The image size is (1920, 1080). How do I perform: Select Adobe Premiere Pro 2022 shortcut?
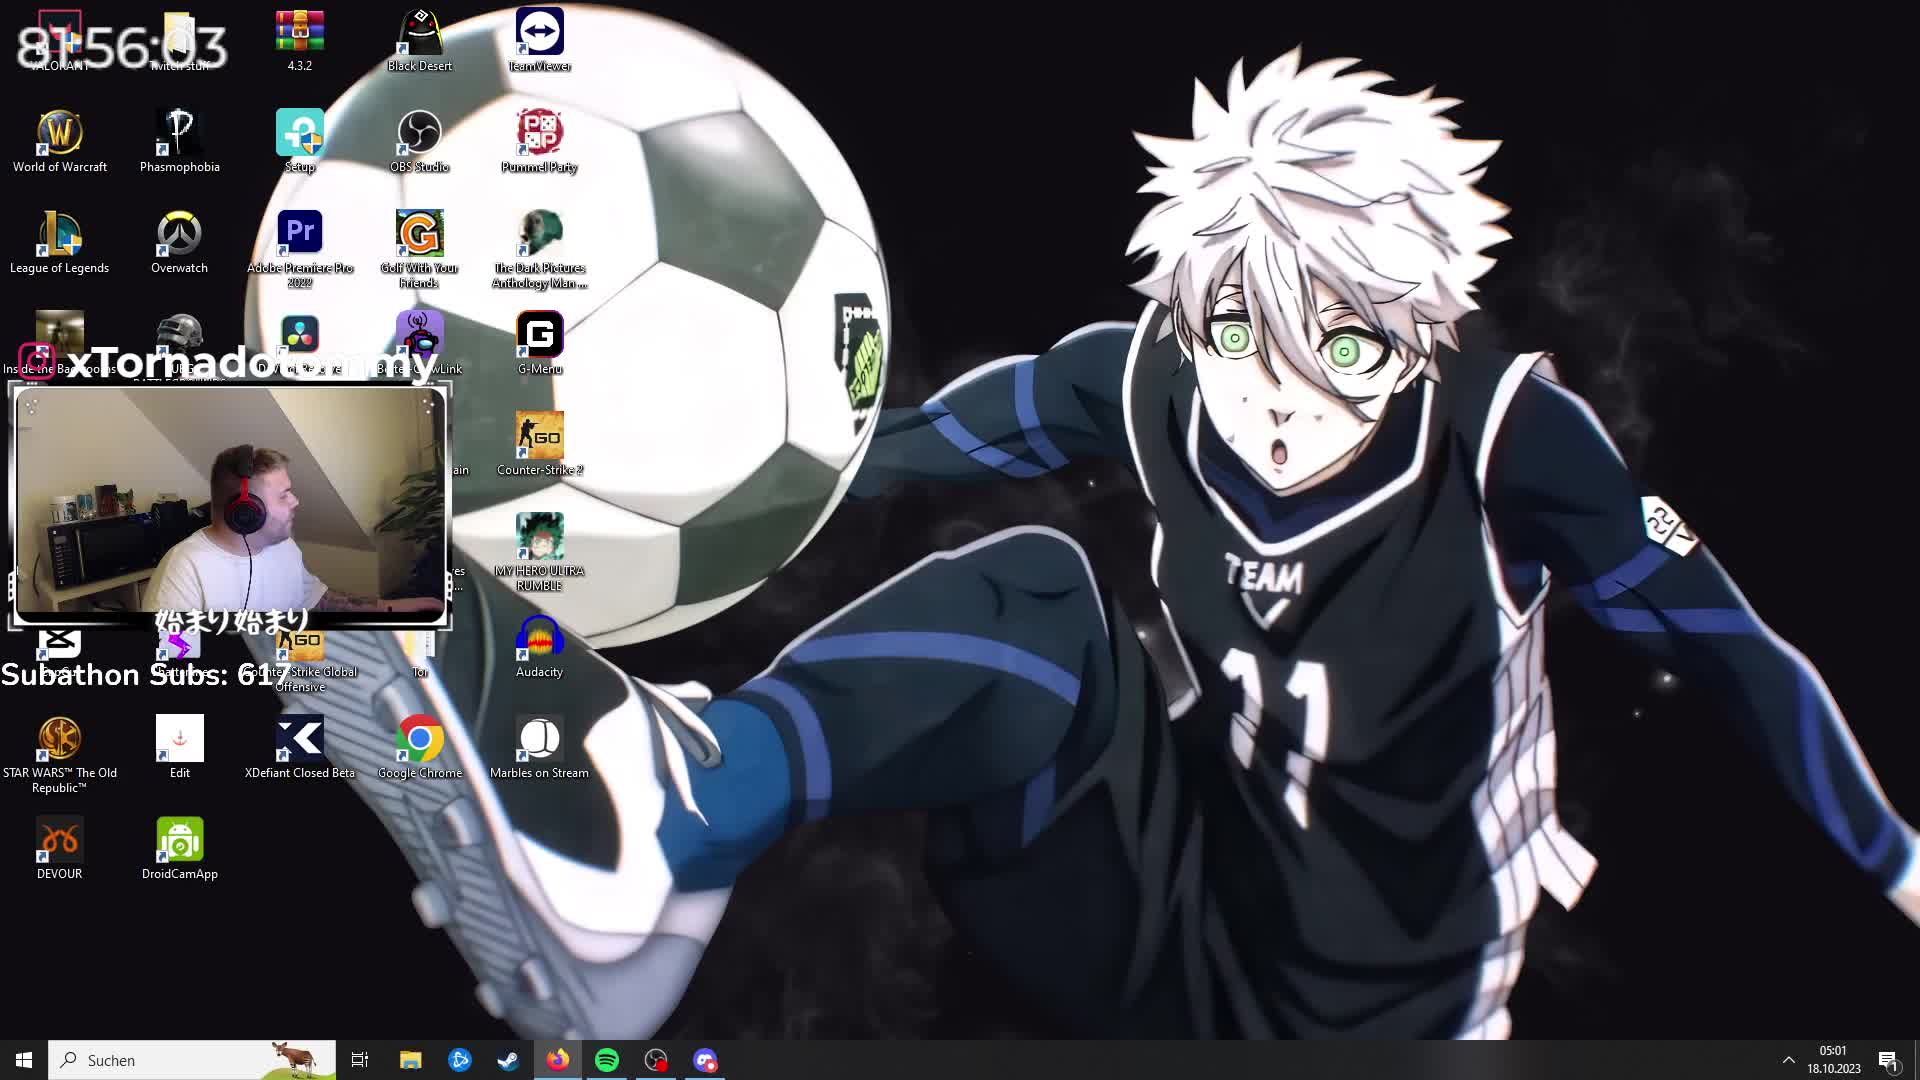coord(300,250)
